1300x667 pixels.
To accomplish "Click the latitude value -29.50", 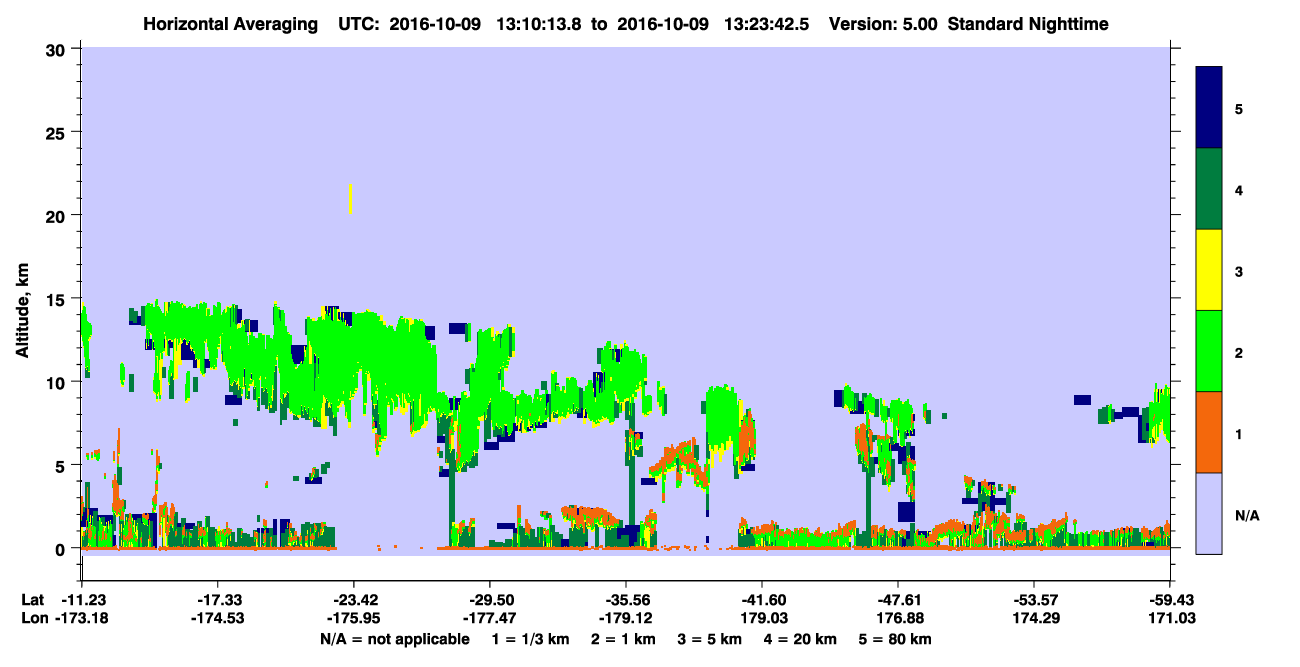I will click(489, 599).
